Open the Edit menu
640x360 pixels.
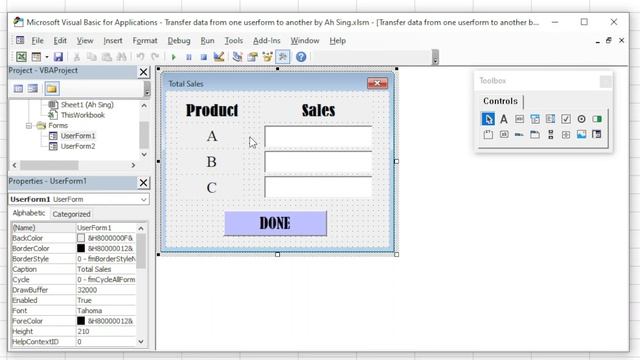pyautogui.click(x=60, y=40)
